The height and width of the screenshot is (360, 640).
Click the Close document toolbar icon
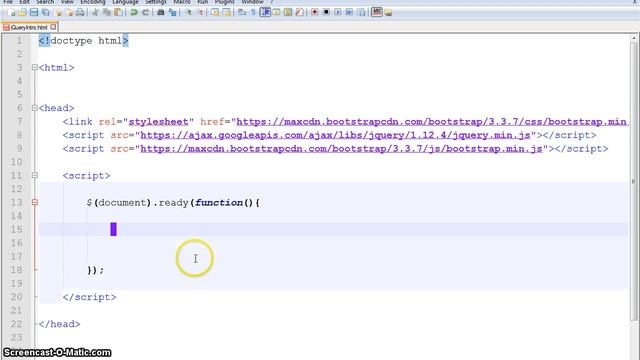pos(58,12)
